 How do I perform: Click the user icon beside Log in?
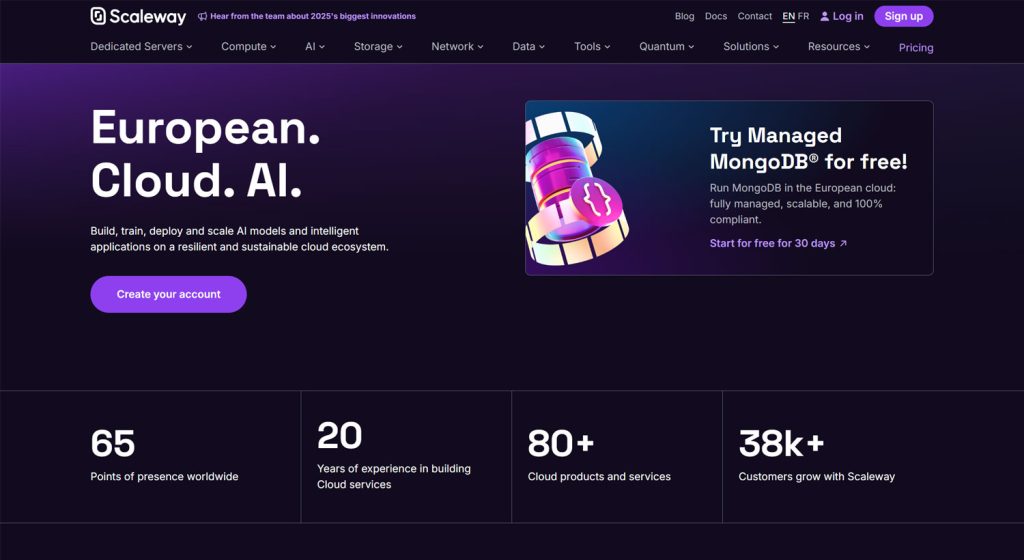[824, 17]
